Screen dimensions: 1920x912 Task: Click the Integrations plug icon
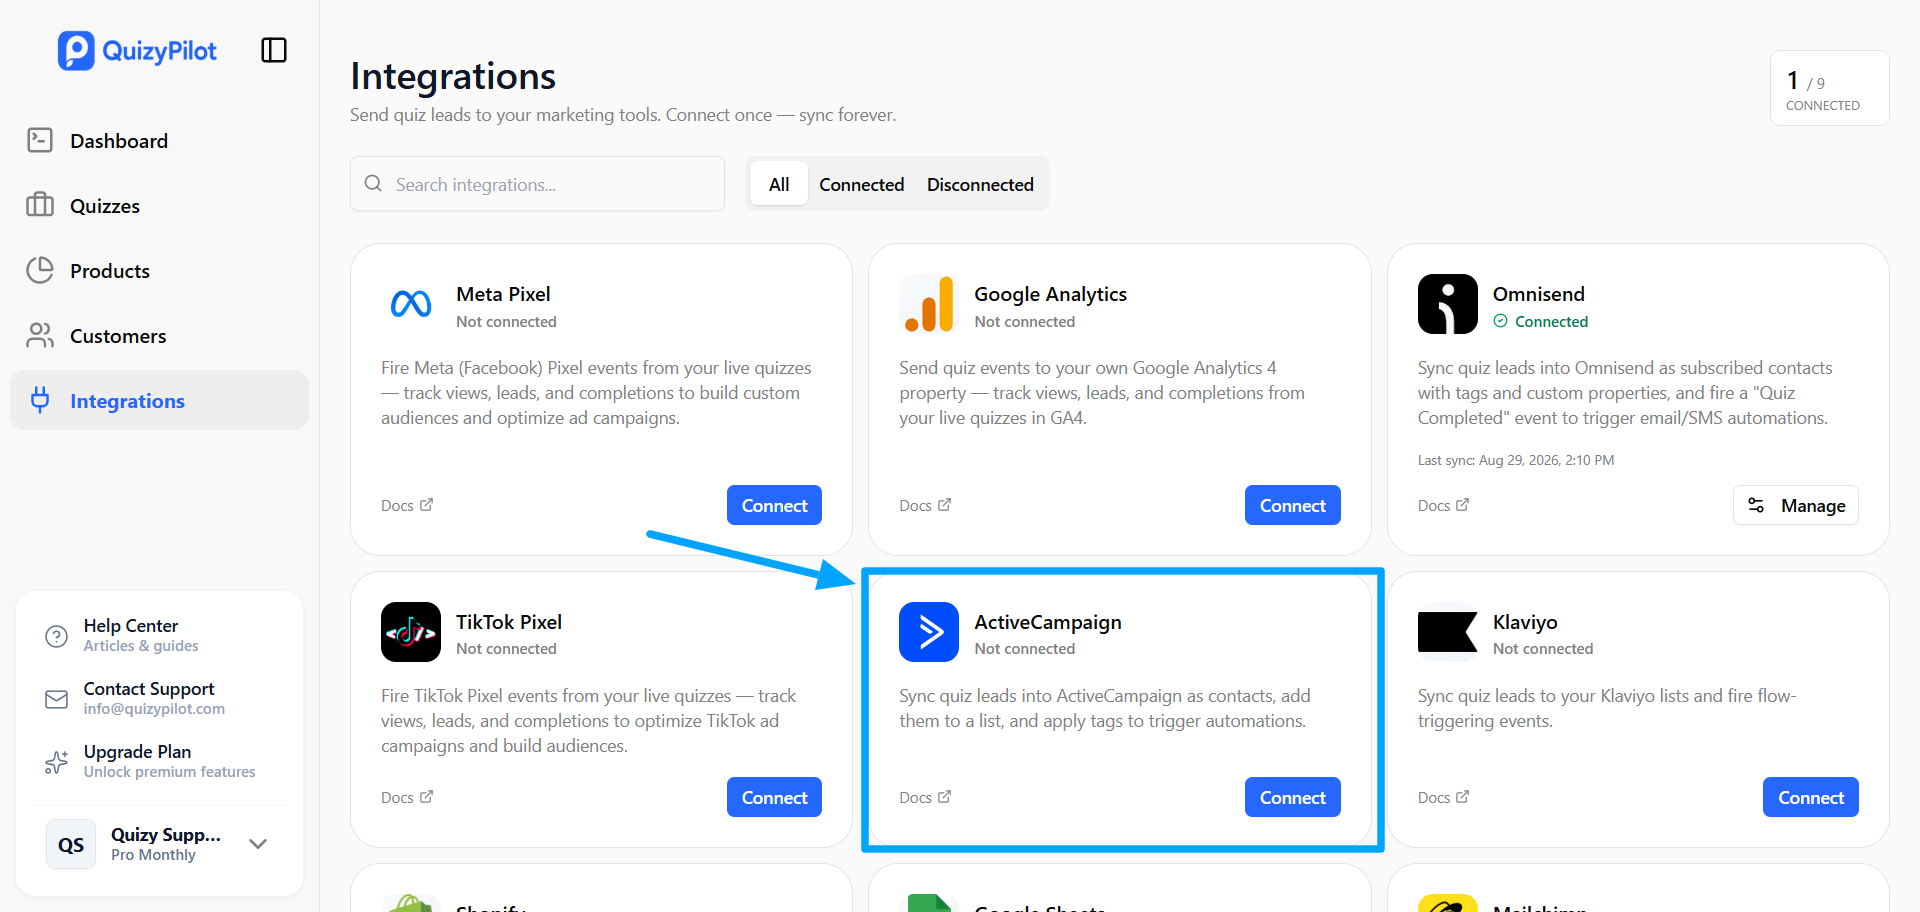(x=40, y=400)
